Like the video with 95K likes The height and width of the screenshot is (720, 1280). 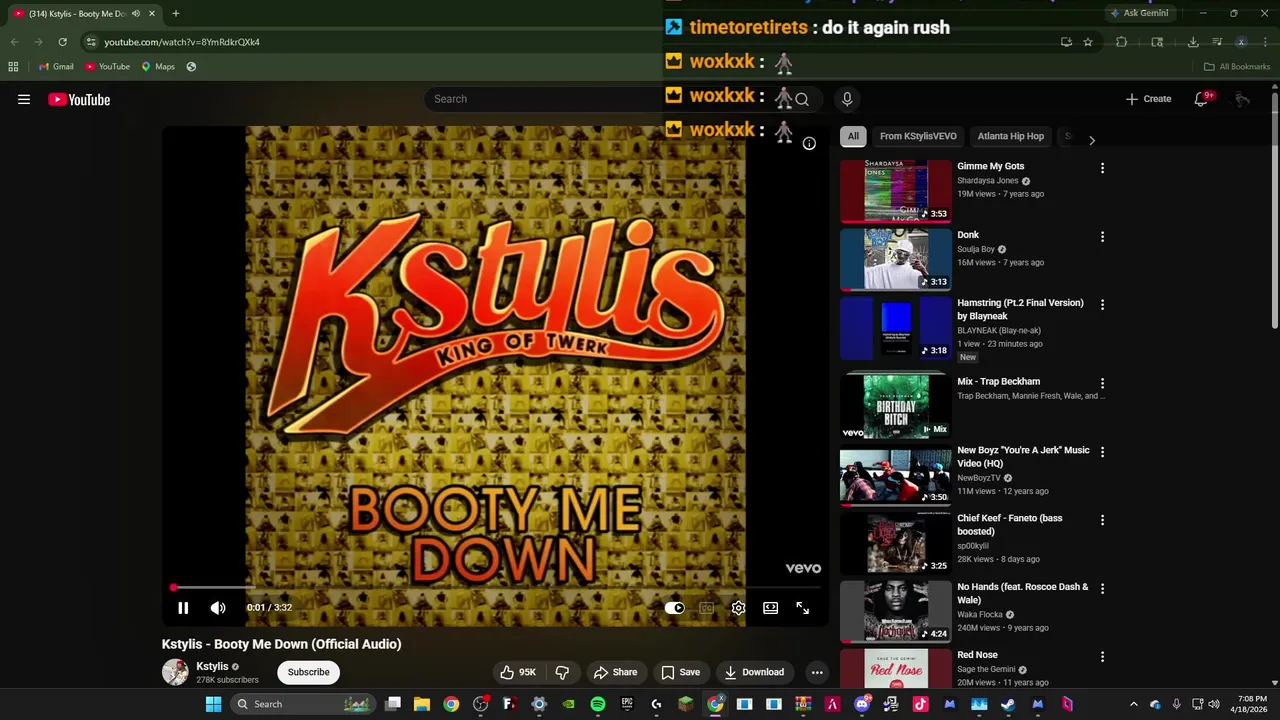(x=518, y=672)
